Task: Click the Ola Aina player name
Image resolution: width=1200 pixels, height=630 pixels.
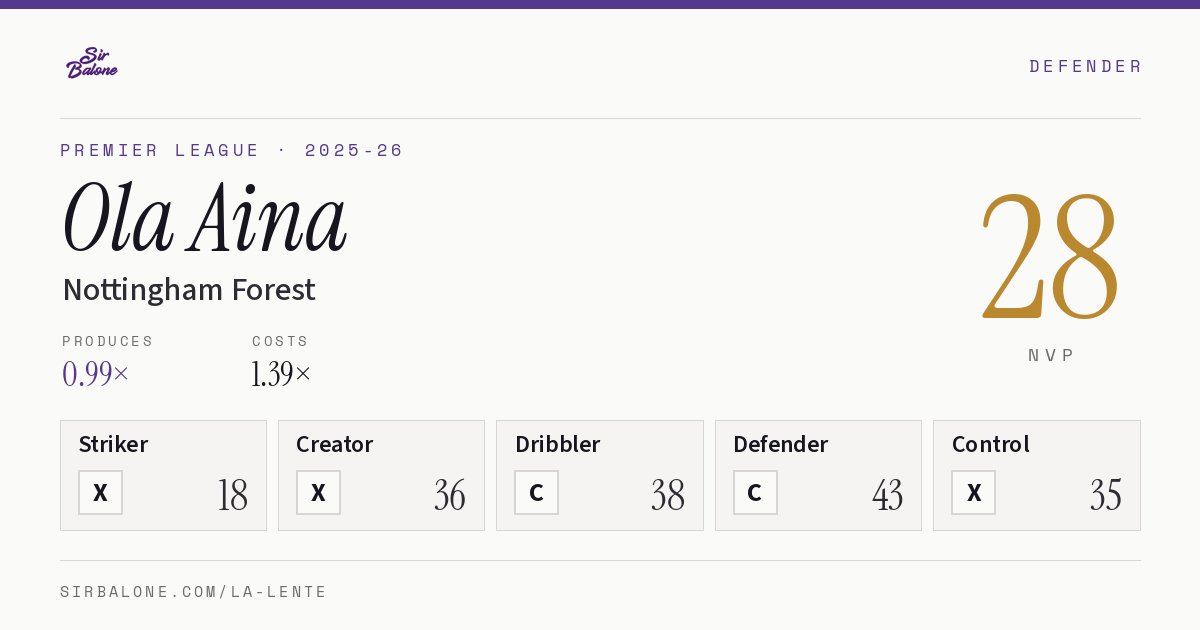Action: tap(204, 218)
